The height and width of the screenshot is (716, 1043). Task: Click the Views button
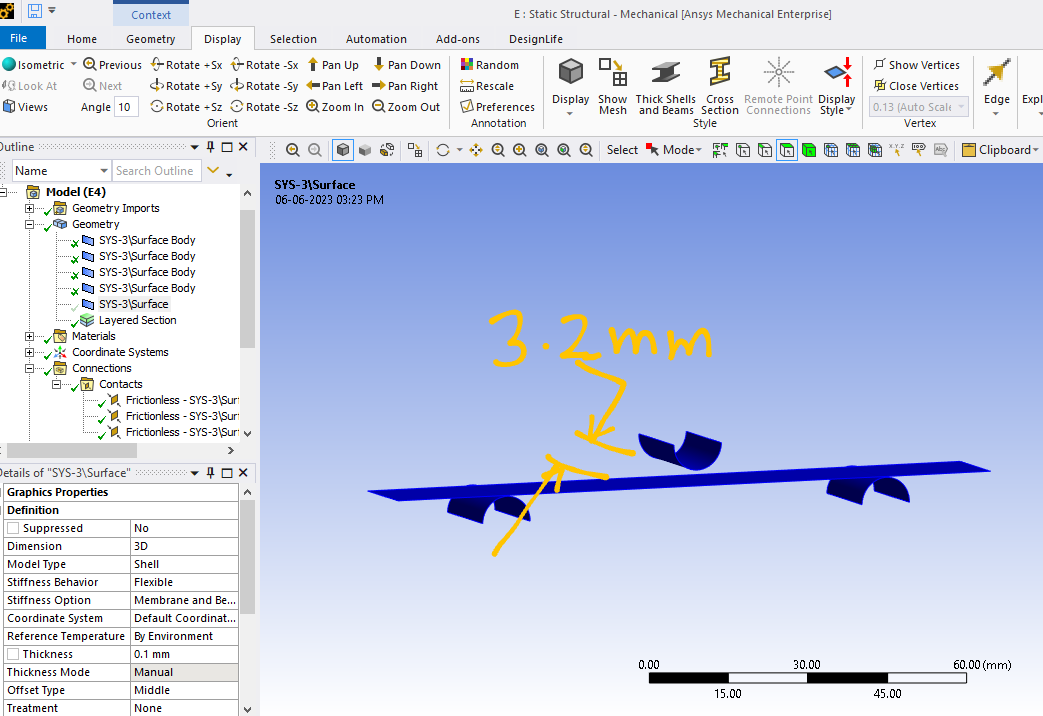(25, 107)
